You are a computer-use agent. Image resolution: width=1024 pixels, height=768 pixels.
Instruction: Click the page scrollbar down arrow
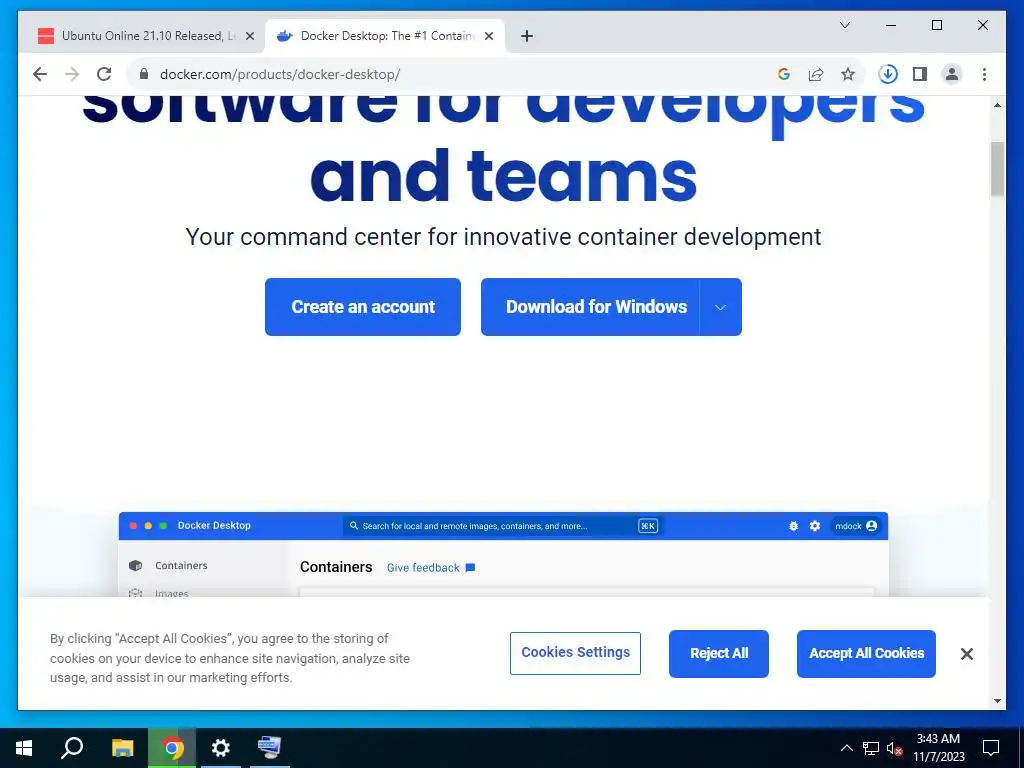click(x=997, y=701)
